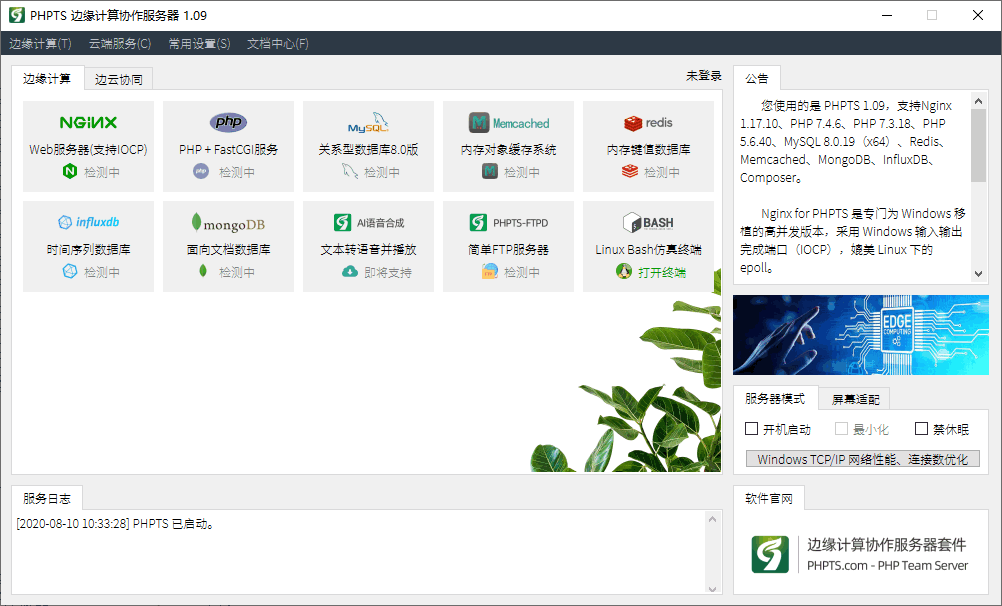1002x606 pixels.
Task: Select the 边缘计算 tab
Action: tap(47, 79)
